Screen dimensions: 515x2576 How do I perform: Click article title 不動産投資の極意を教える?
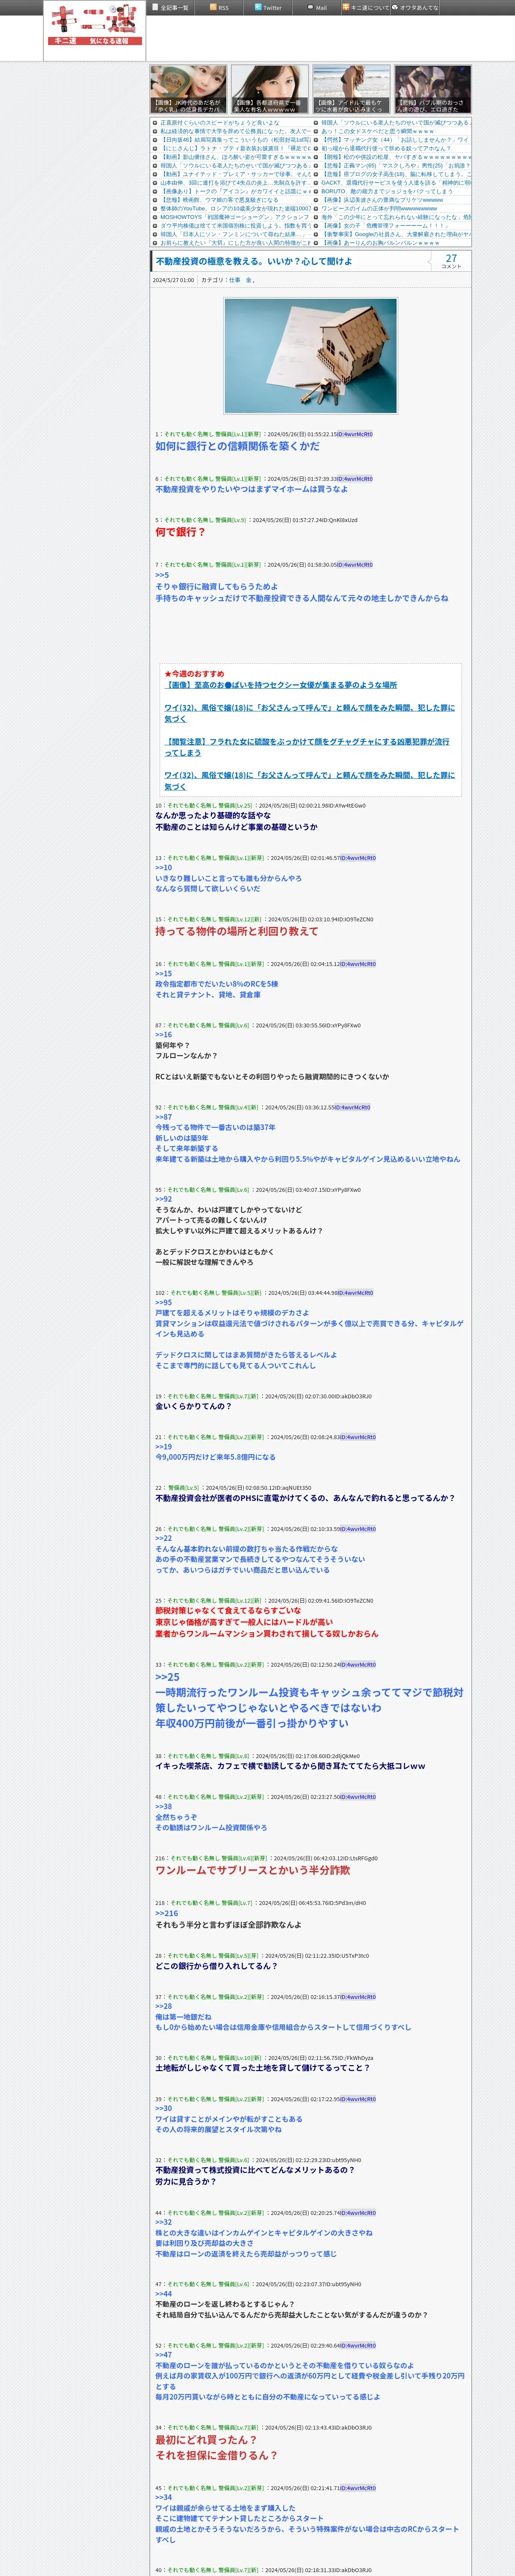[254, 261]
